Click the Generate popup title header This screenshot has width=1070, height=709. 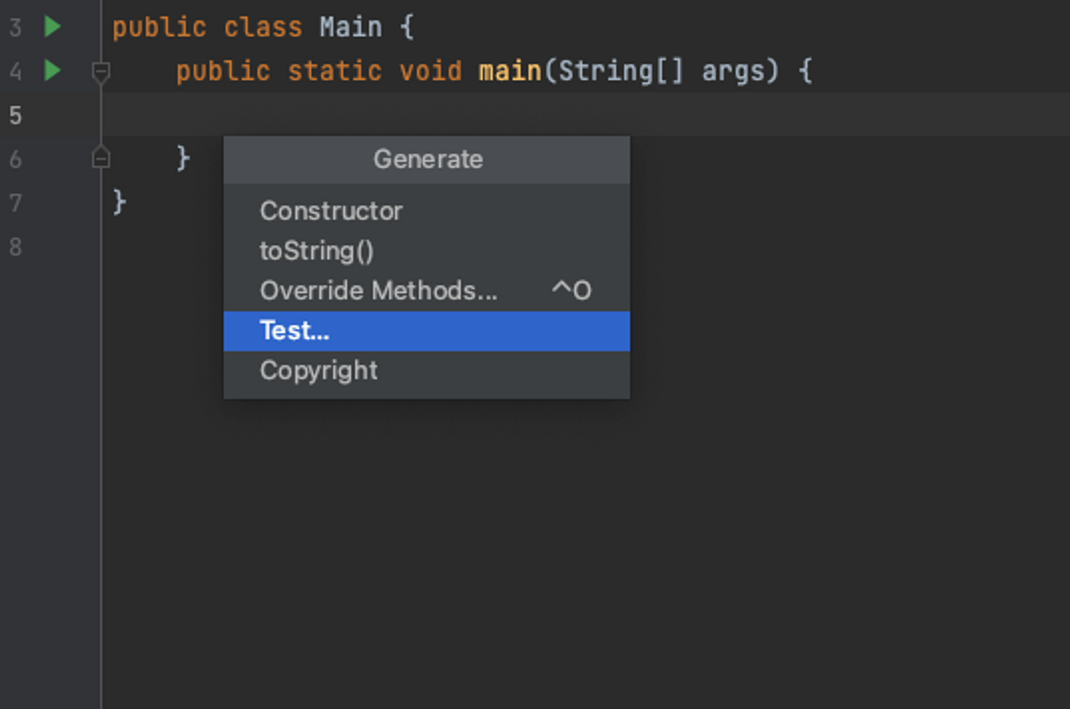pos(426,159)
